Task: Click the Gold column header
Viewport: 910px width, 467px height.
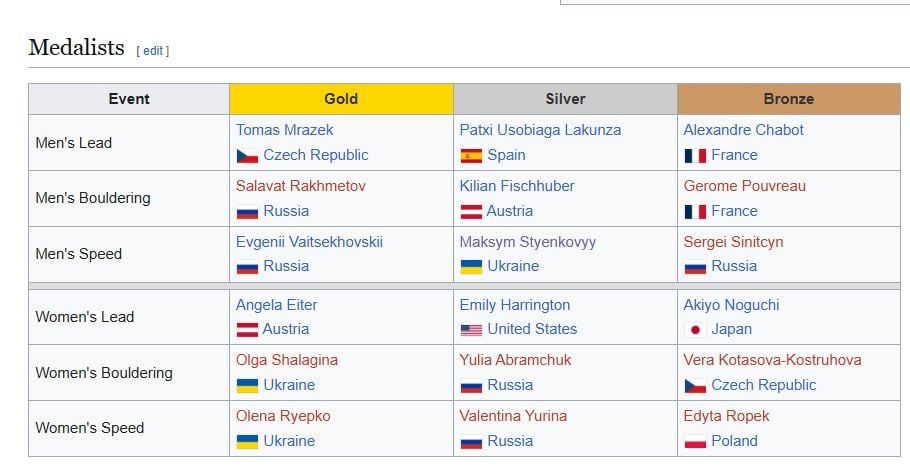Action: click(341, 99)
